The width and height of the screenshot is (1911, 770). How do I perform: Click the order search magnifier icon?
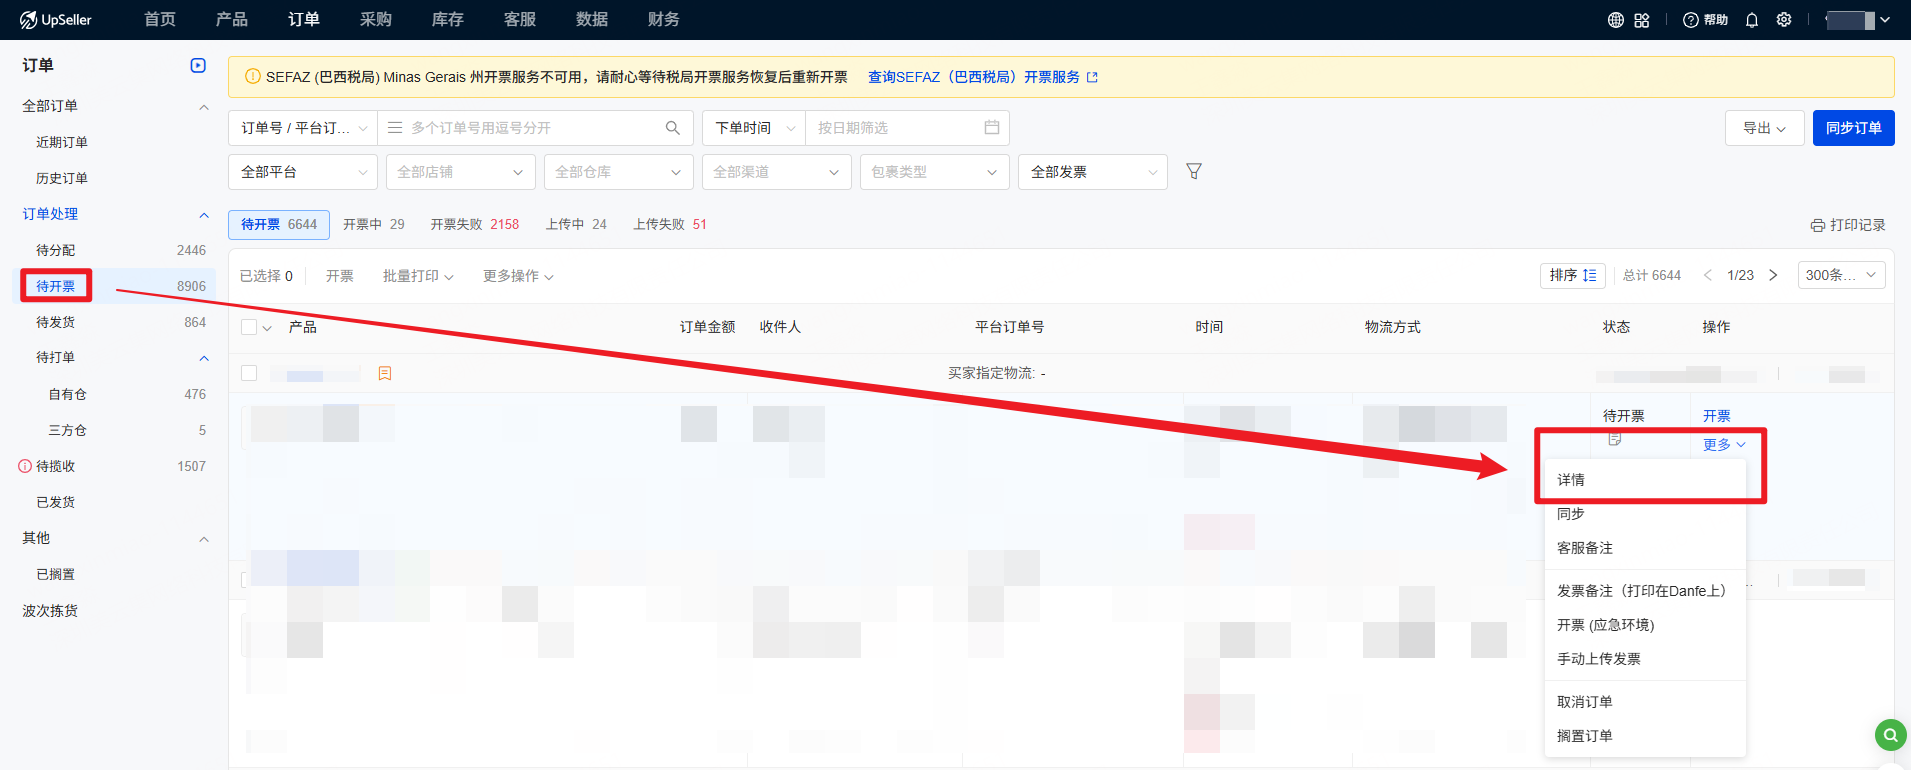coord(673,128)
